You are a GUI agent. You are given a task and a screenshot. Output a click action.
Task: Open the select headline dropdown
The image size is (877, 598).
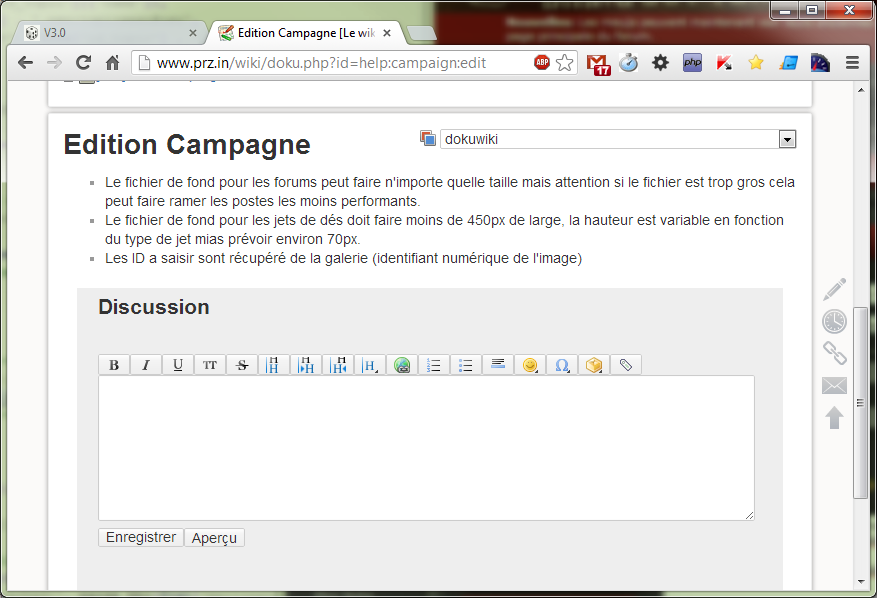370,365
